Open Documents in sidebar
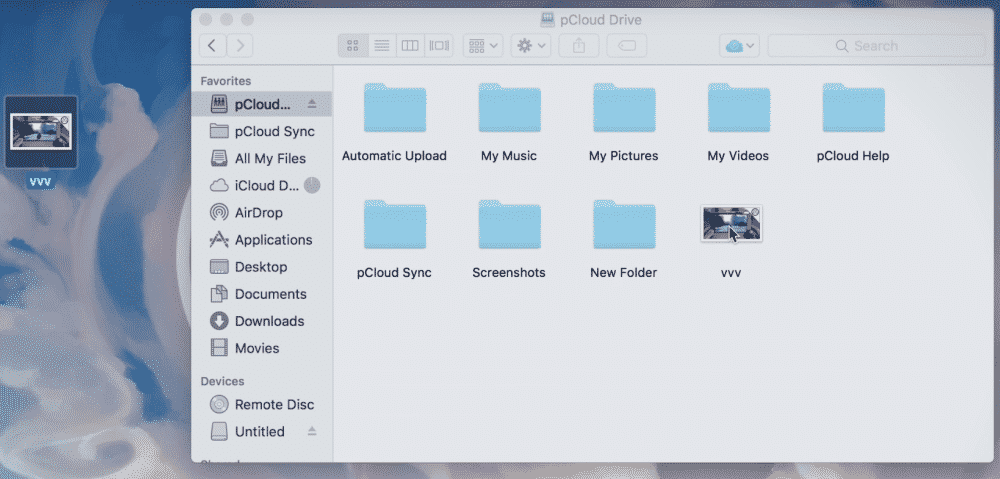1000x479 pixels. pos(261,294)
